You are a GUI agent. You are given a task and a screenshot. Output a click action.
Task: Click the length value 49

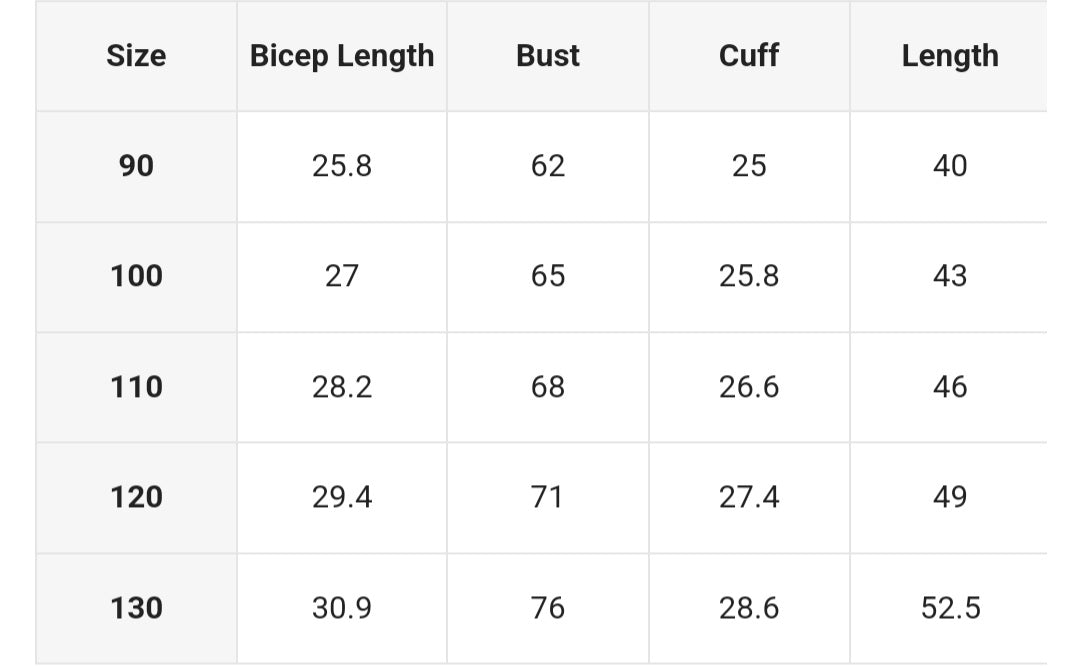(950, 497)
